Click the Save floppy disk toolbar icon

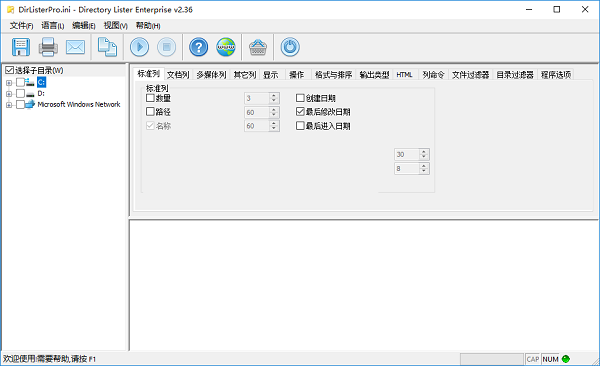click(x=21, y=47)
